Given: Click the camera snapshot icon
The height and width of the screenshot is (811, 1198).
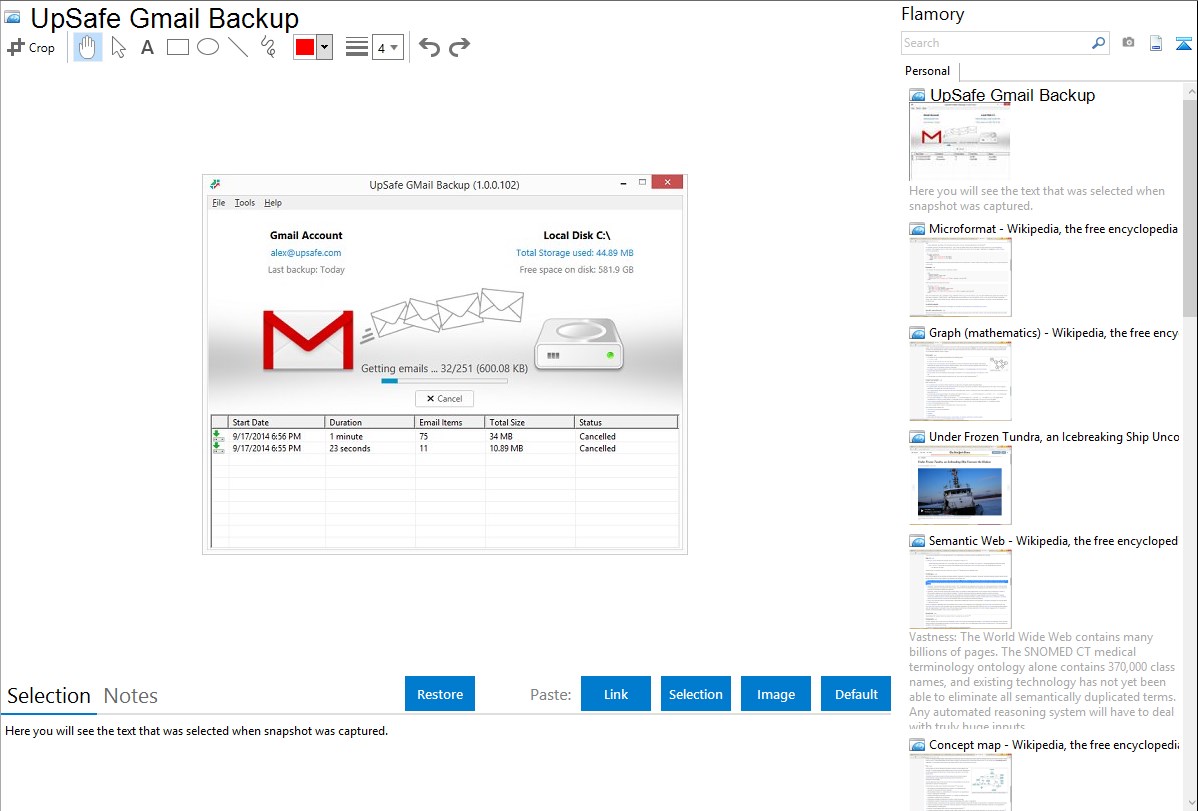Looking at the screenshot, I should (1128, 43).
